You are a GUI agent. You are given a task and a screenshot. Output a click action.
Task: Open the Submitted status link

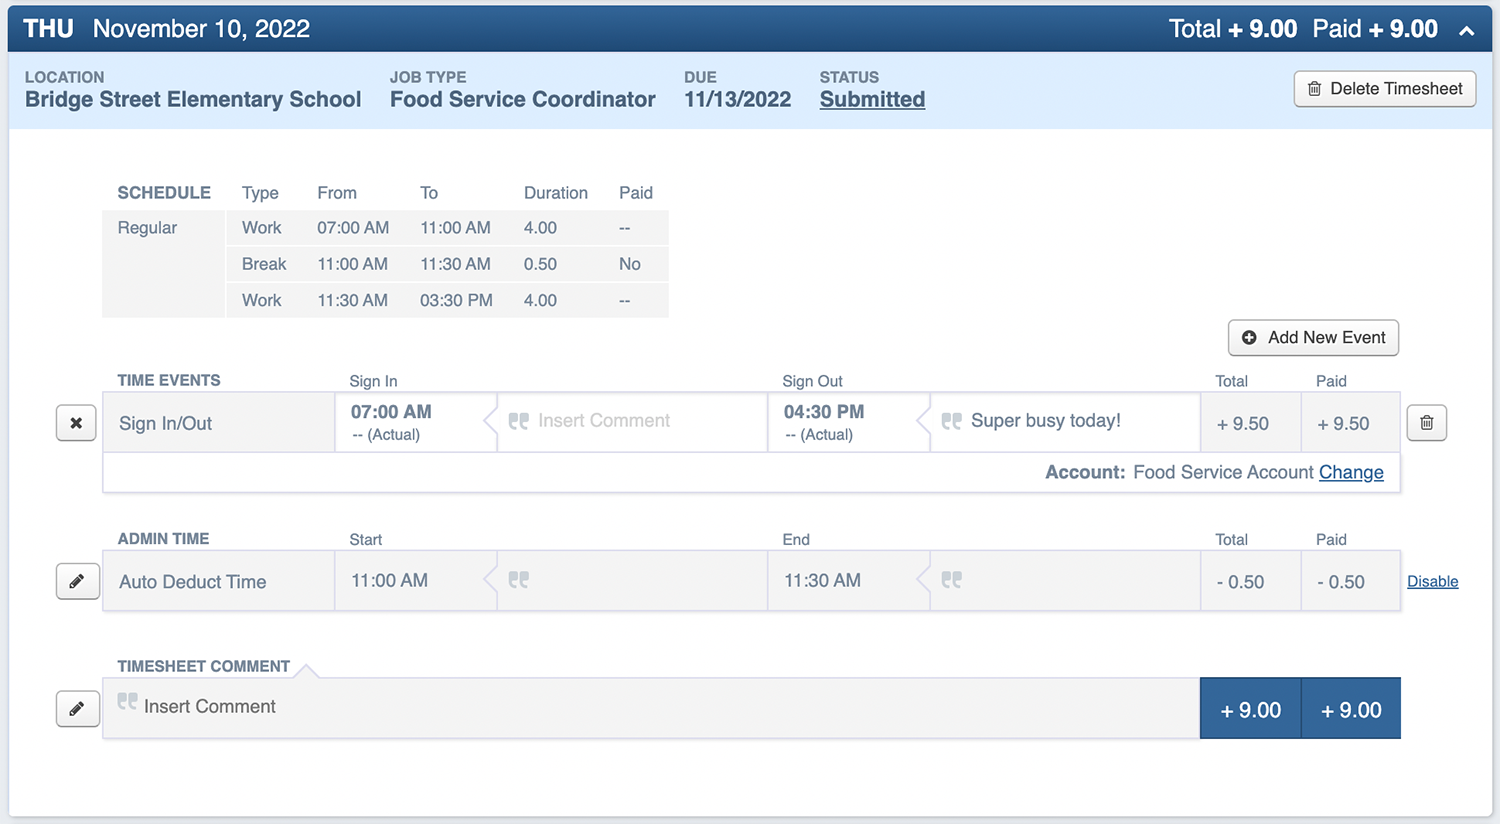[x=872, y=99]
